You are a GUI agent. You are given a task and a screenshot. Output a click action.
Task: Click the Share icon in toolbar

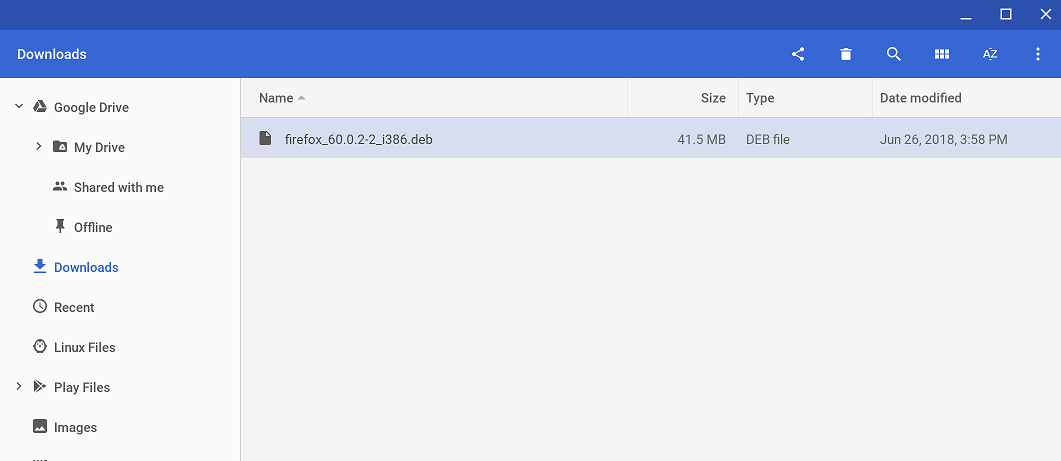tap(798, 54)
